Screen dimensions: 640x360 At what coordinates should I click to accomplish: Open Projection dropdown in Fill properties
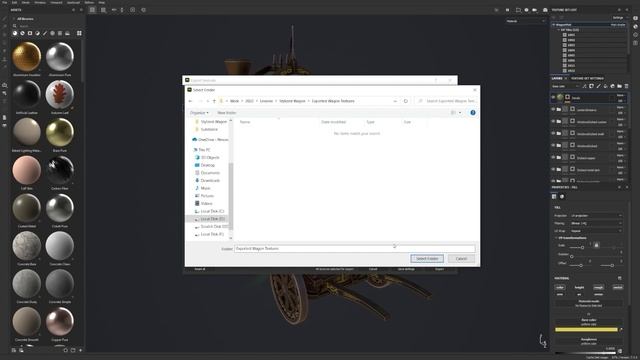click(x=596, y=216)
